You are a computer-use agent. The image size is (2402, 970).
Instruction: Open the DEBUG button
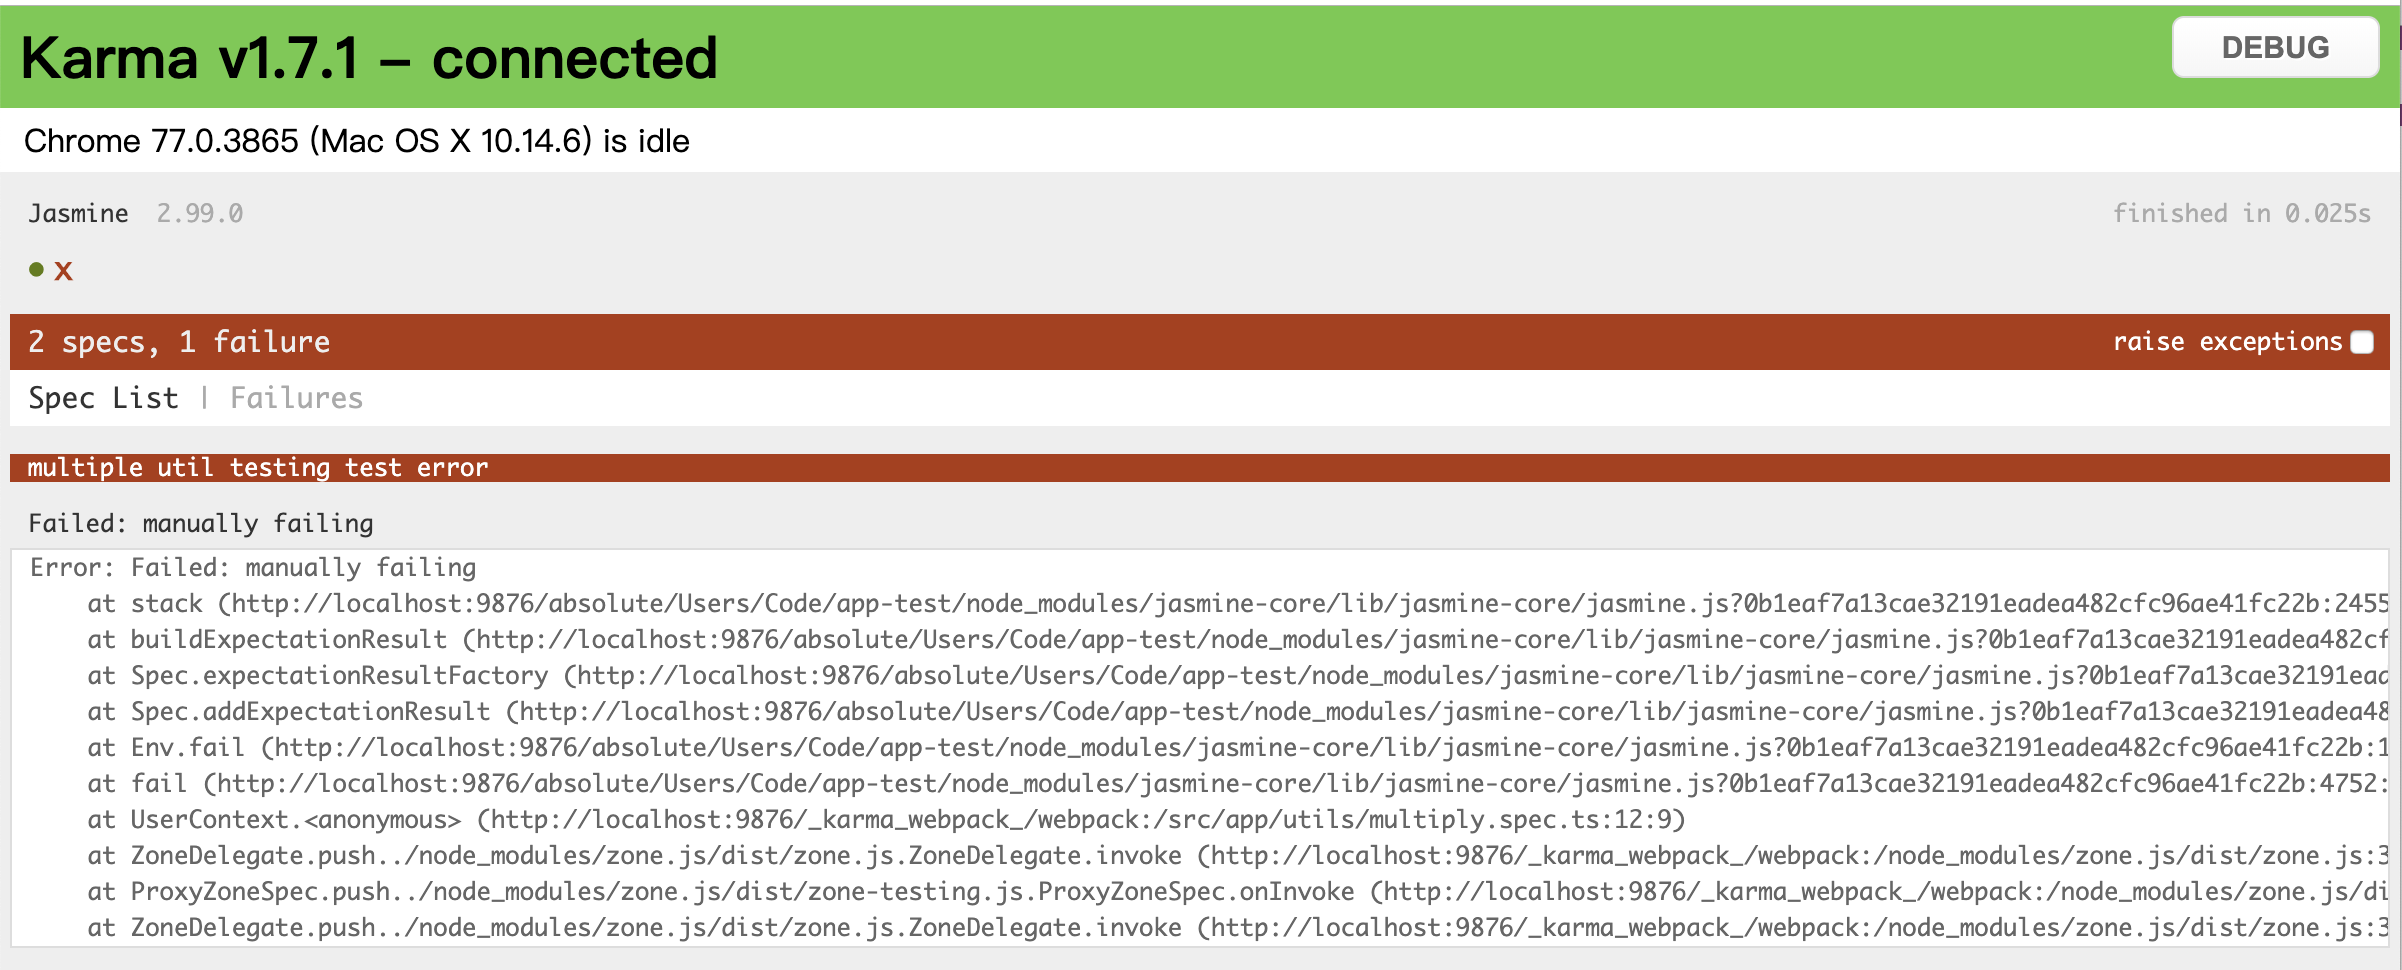pos(2275,47)
